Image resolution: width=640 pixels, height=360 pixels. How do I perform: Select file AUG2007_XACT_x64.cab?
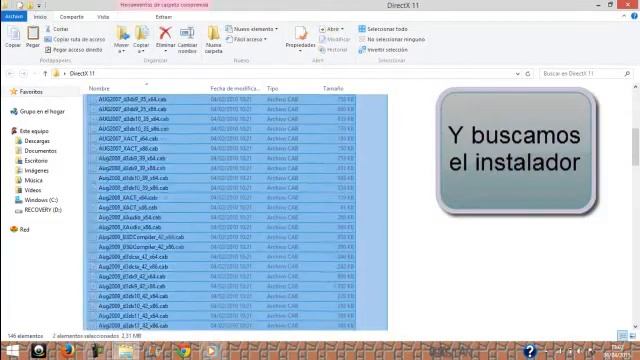[x=128, y=139]
